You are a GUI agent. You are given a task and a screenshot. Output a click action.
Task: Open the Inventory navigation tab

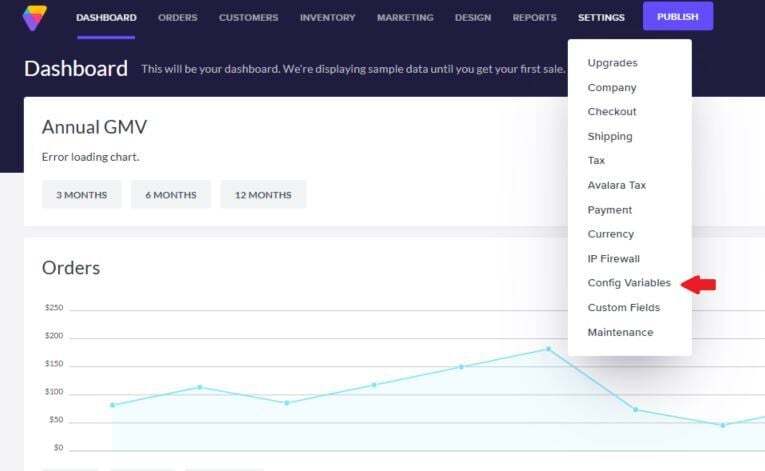[x=327, y=18]
